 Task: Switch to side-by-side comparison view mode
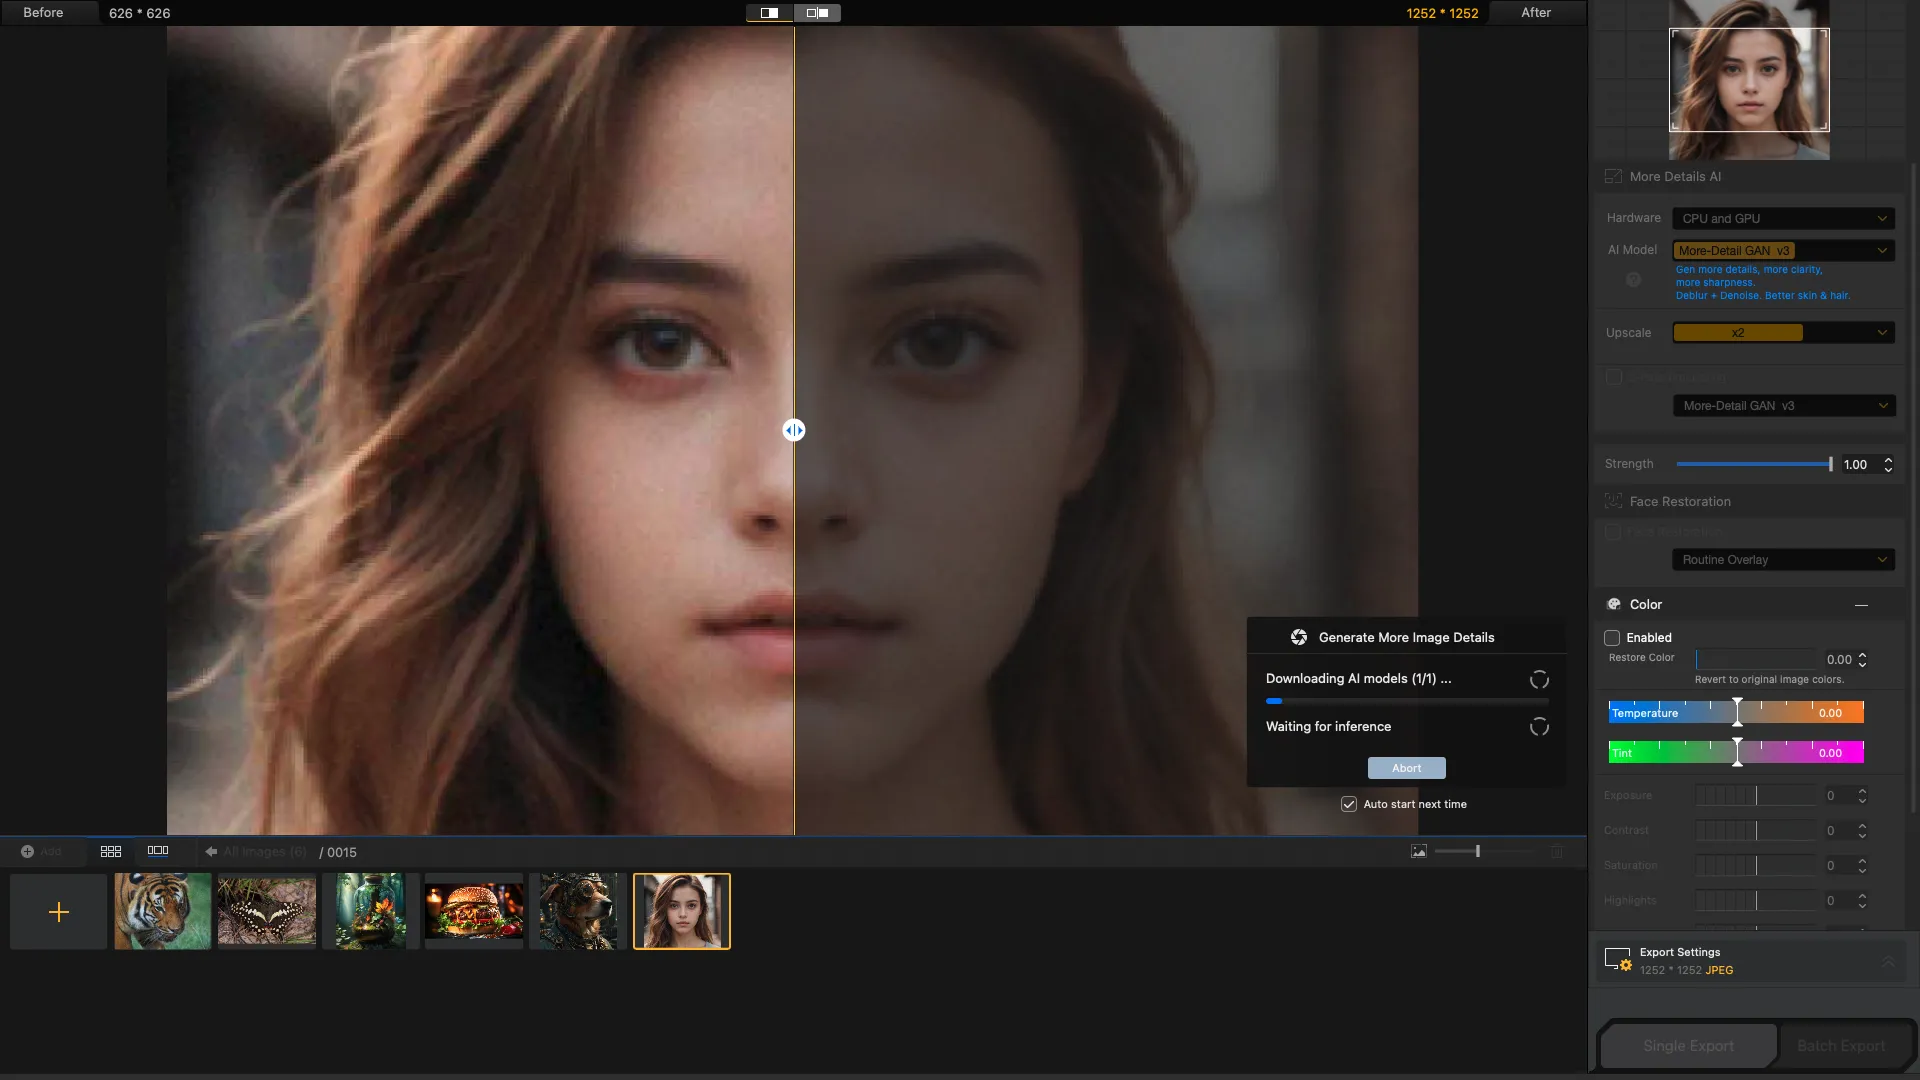(x=817, y=13)
